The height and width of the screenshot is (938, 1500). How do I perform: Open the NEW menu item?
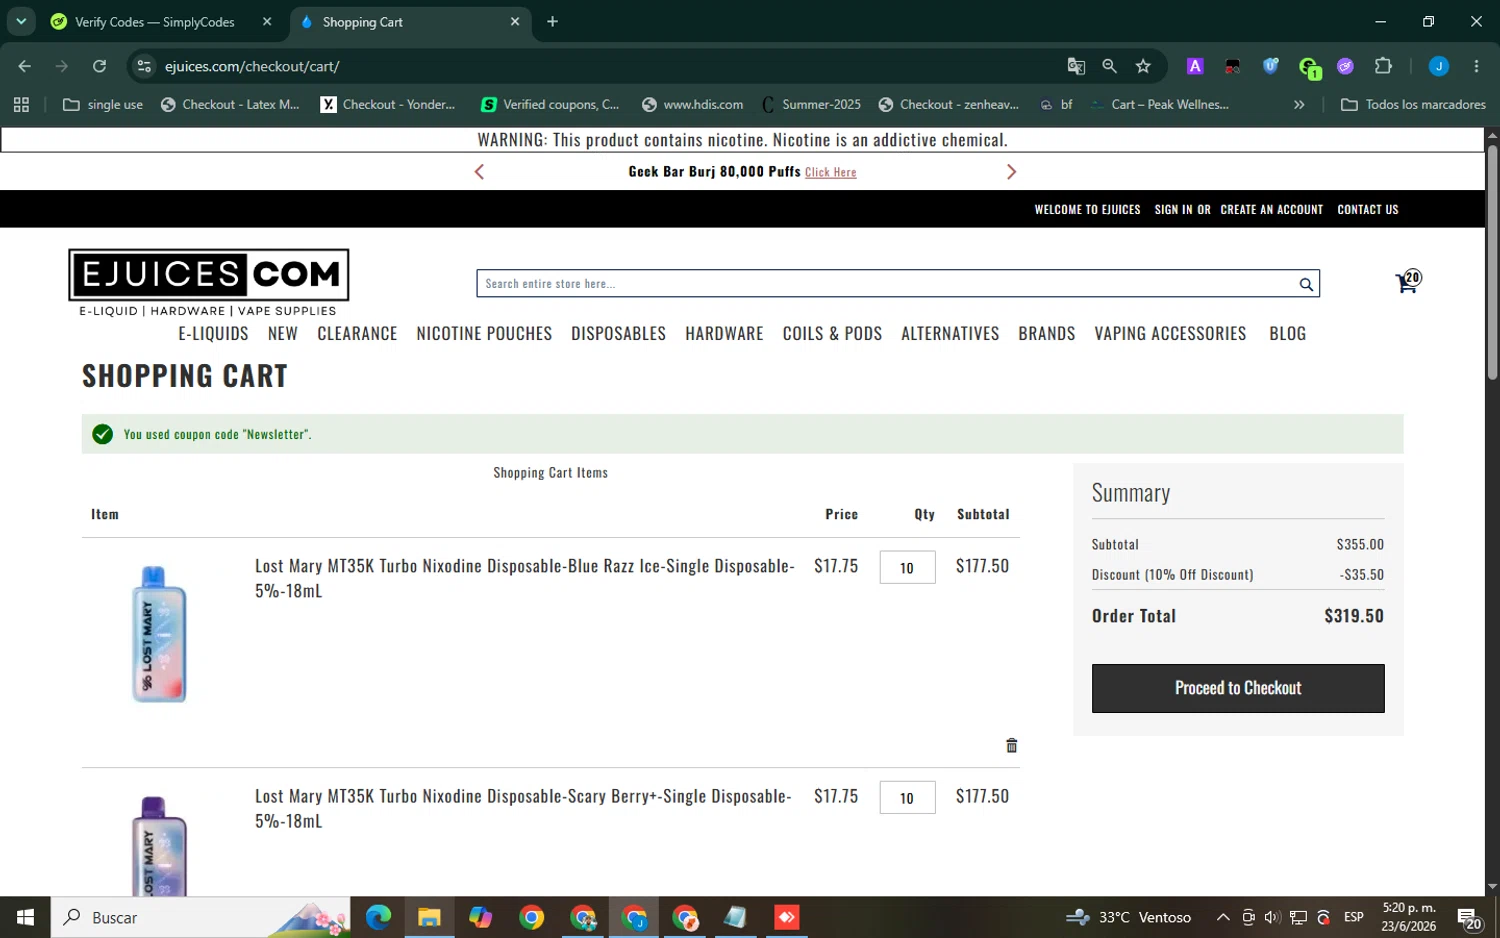(x=283, y=333)
